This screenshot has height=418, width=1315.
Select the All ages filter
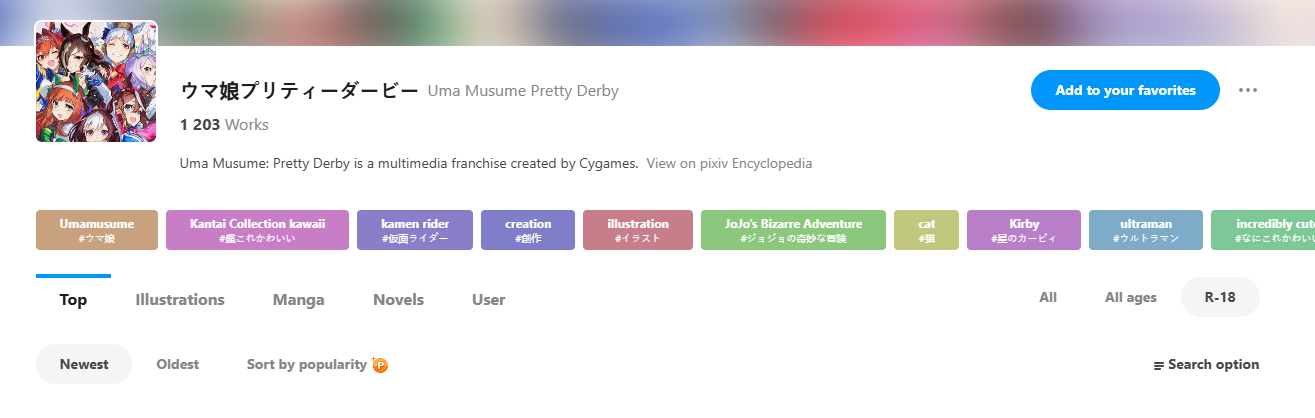(x=1131, y=297)
